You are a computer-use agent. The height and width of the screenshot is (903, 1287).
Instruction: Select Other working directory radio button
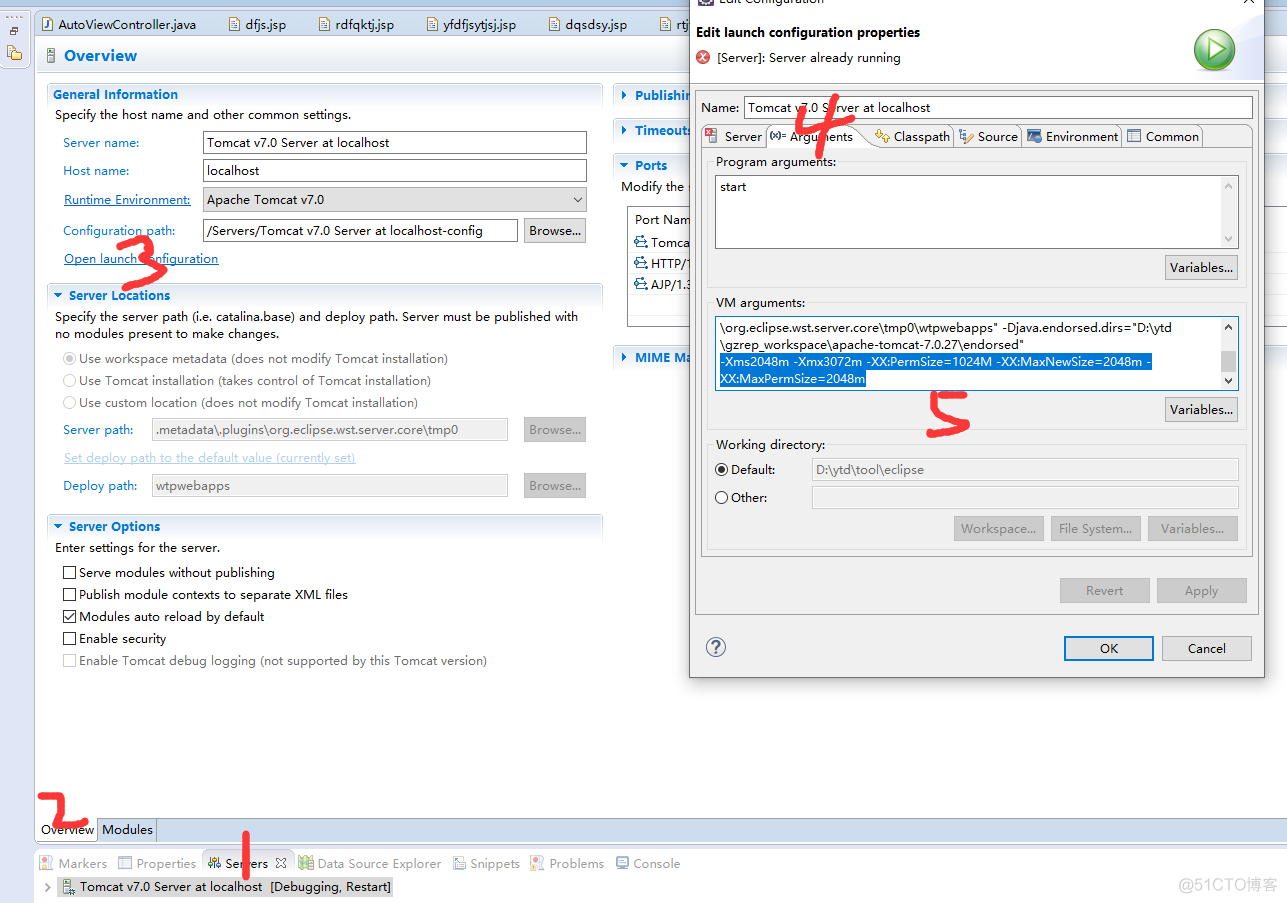pyautogui.click(x=722, y=497)
